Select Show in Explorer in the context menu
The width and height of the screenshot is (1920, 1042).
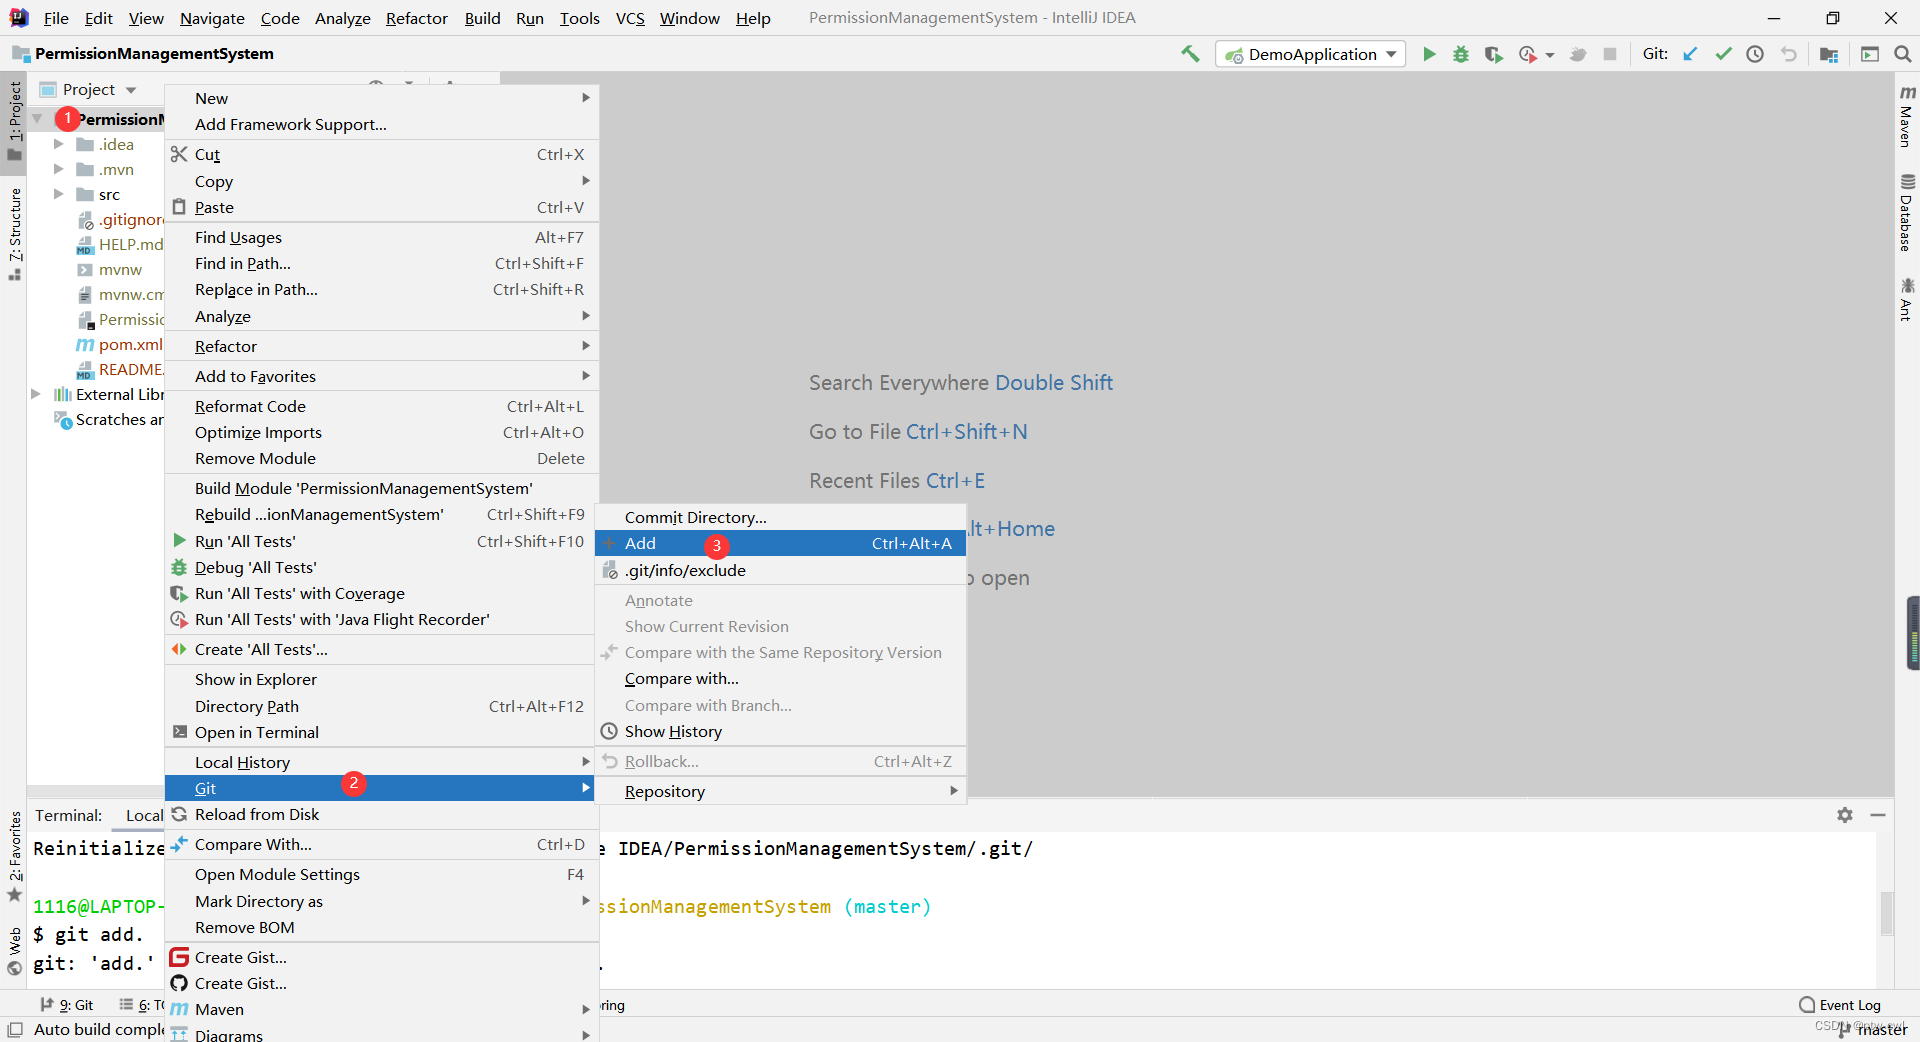[x=381, y=679]
